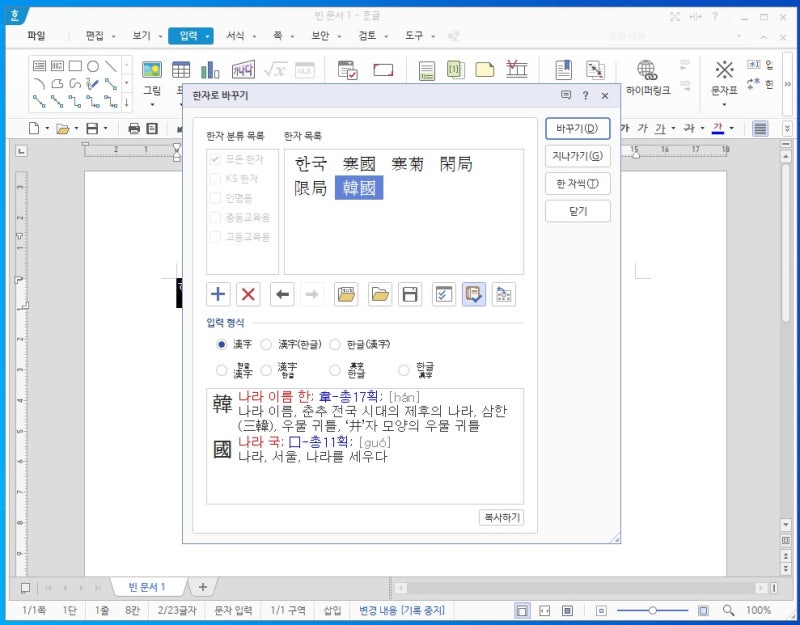Screen dimensions: 800x625
Task: Expand the open folder dropdown arrow in toolbar
Action: [x=76, y=129]
